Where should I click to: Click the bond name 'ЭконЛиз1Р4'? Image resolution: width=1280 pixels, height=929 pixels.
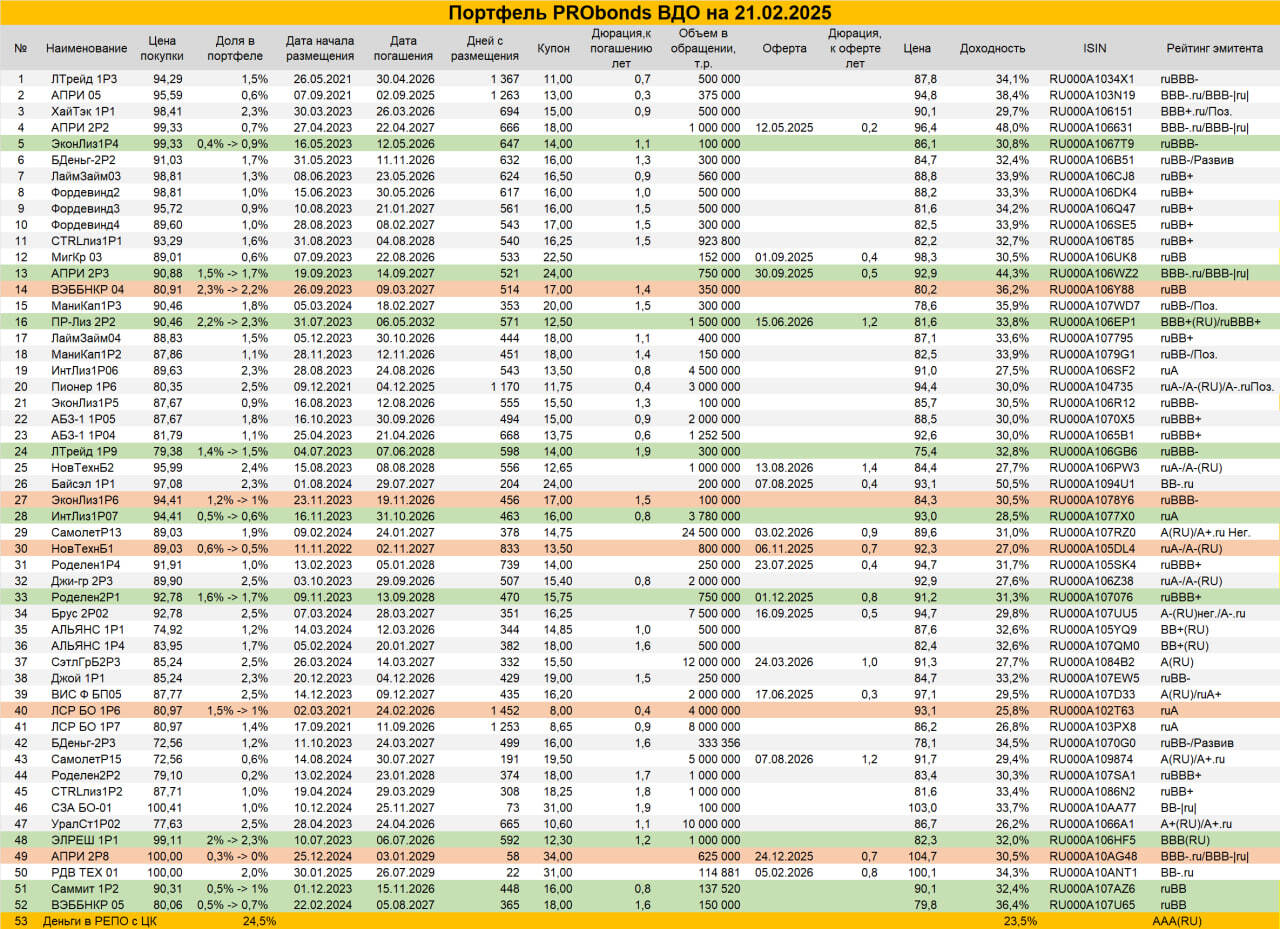(85, 144)
